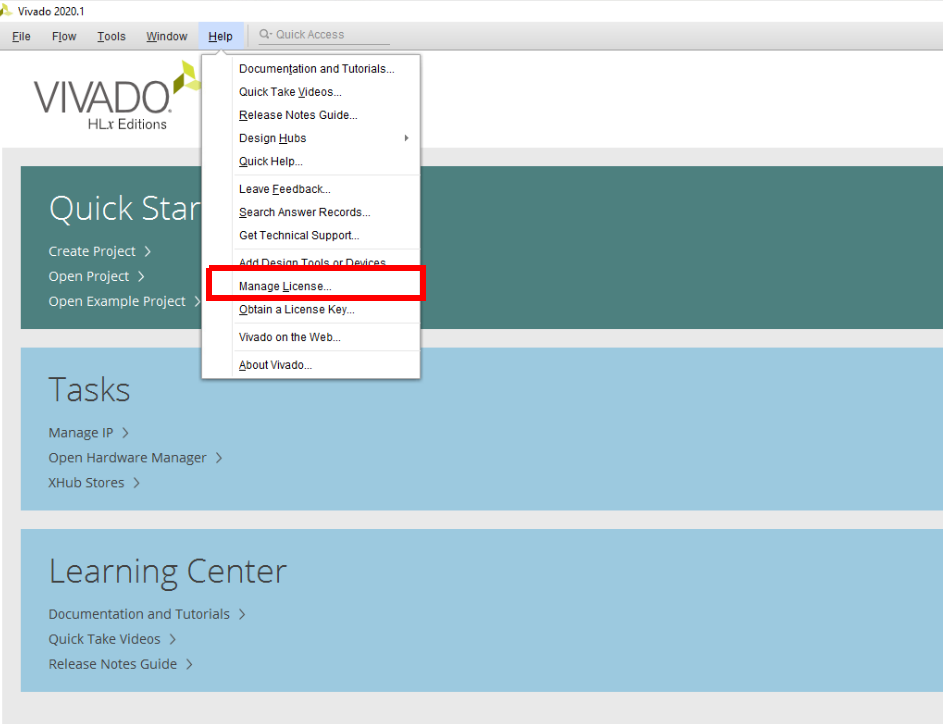943x724 pixels.
Task: Select Manage License from Help menu
Action: [285, 287]
